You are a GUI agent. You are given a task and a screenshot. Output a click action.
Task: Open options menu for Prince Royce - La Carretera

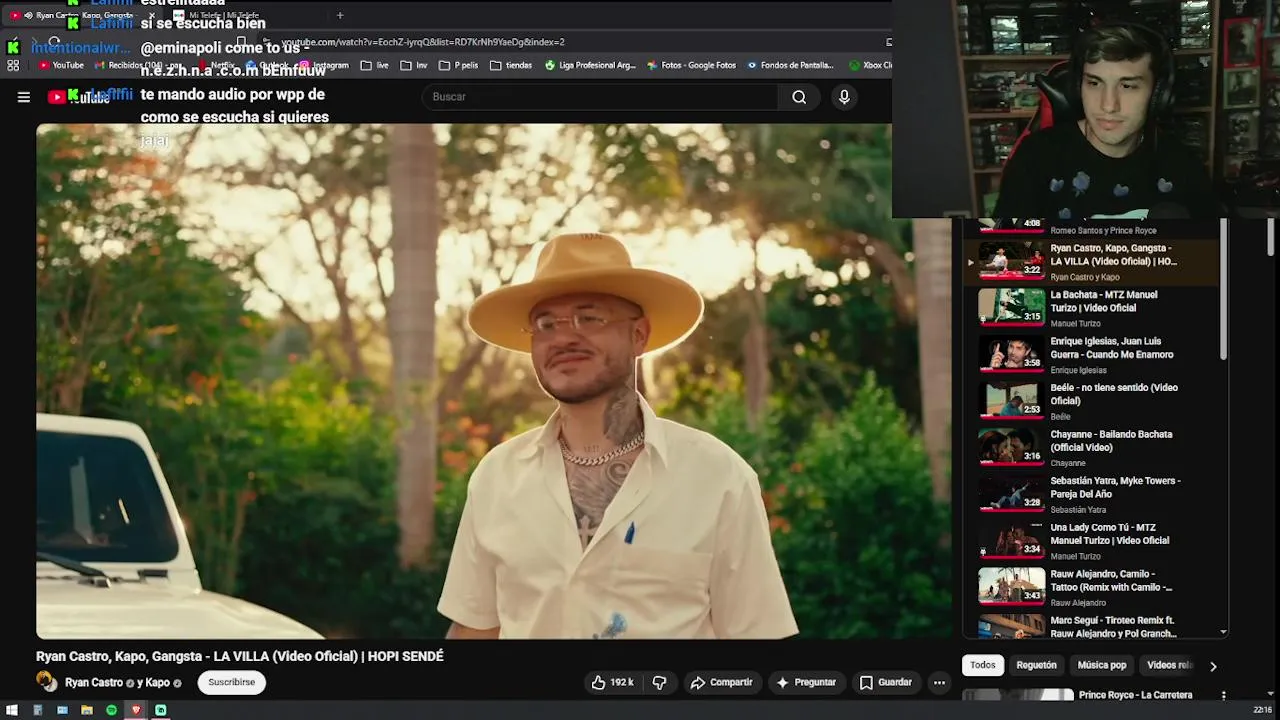[1223, 695]
